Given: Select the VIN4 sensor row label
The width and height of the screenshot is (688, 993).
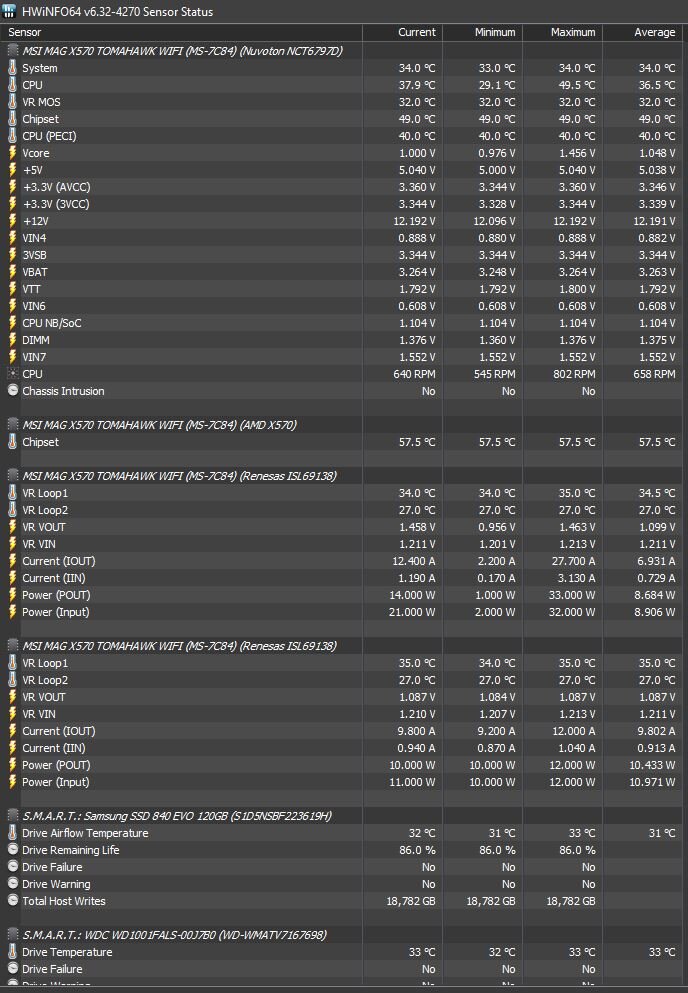Looking at the screenshot, I should click(34, 238).
